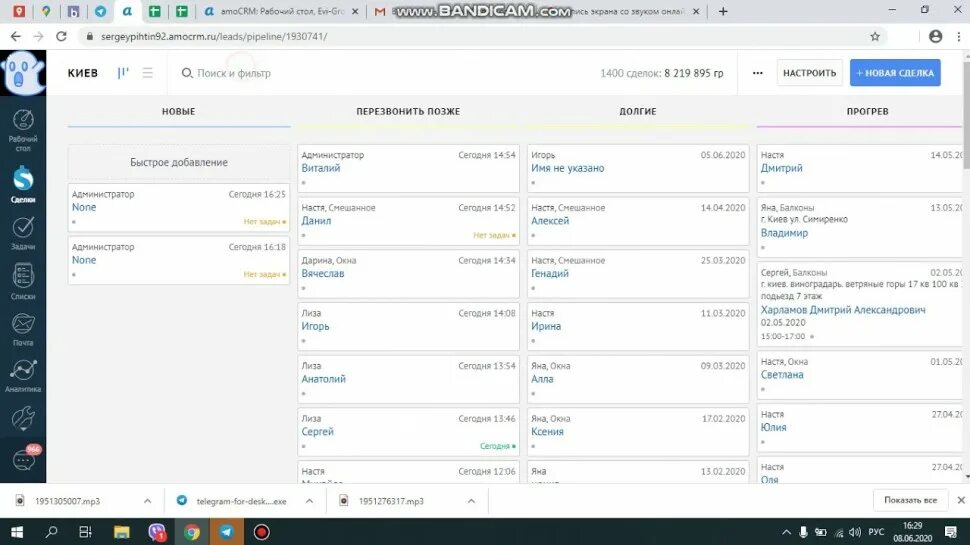Screen dimensions: 970x545
Task: Open deal Харламов Дмитрий Александрович
Action: click(843, 310)
